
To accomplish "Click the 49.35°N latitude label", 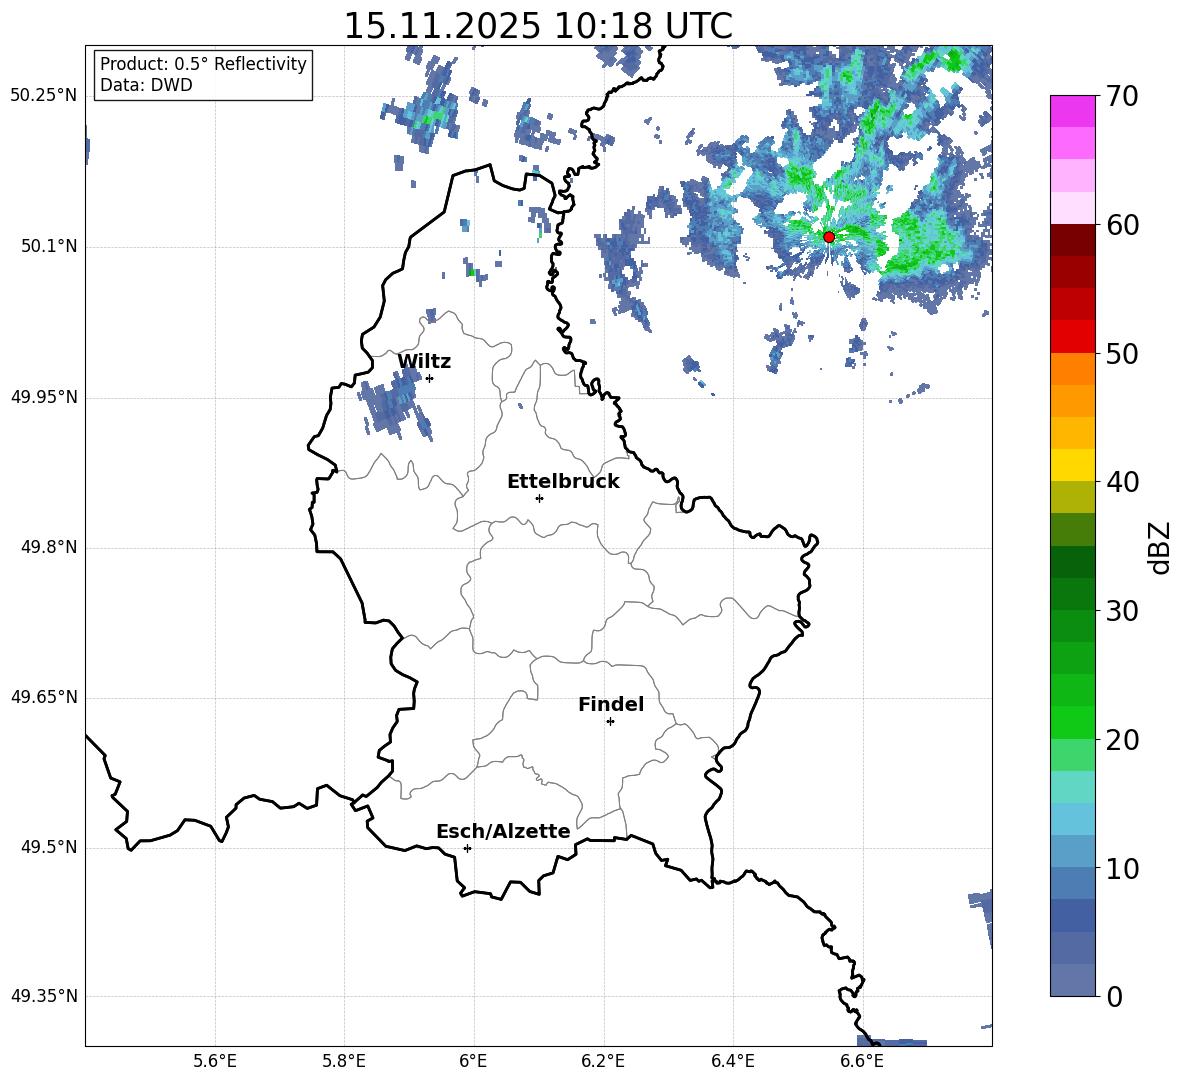I will click(44, 996).
